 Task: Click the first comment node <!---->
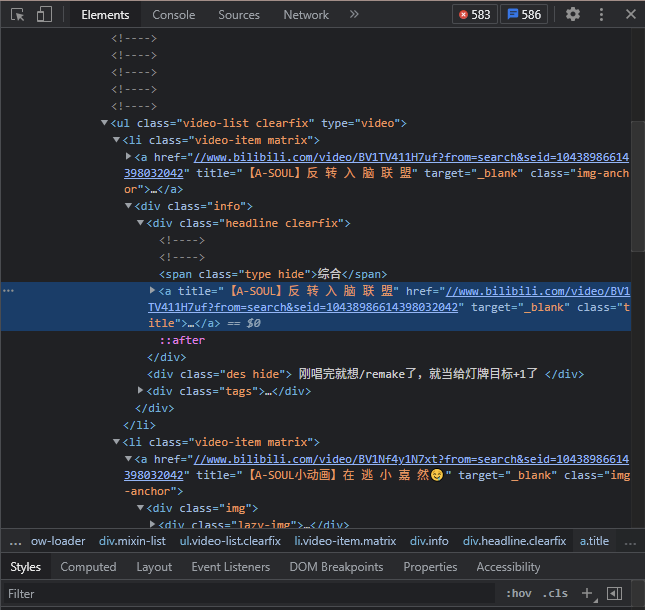coord(134,38)
